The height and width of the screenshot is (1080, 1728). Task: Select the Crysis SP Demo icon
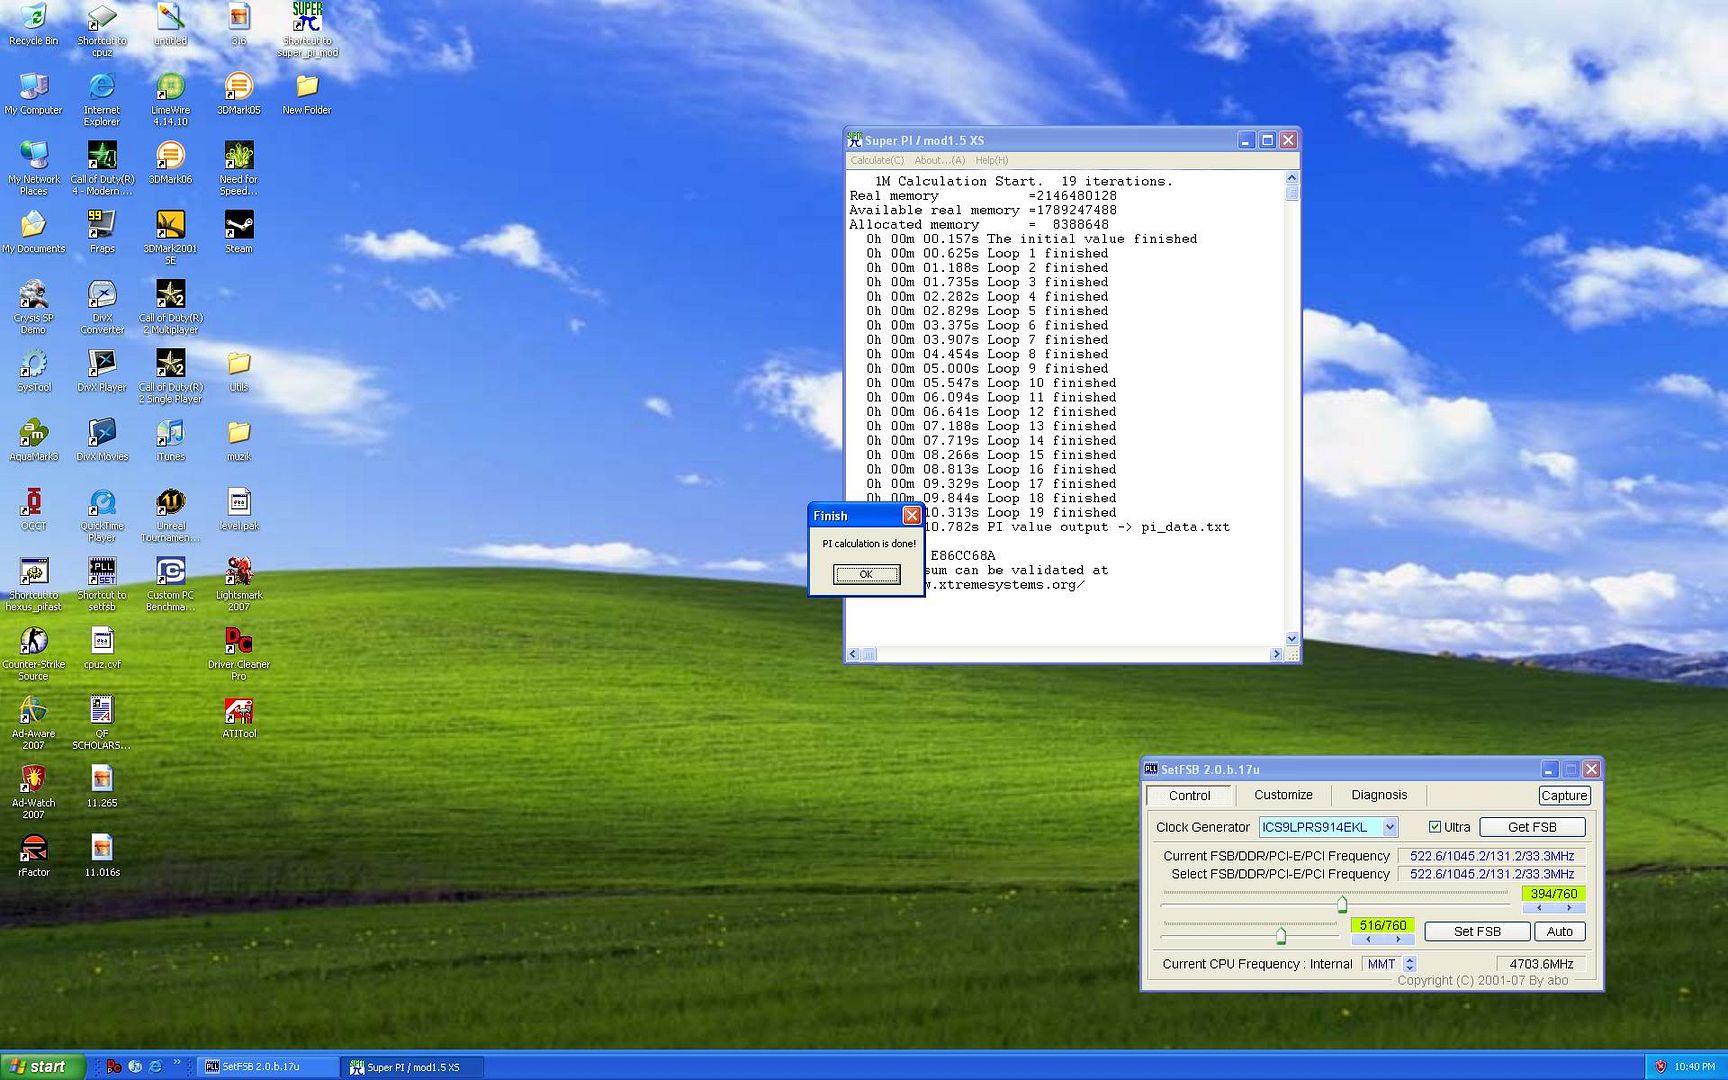33,307
